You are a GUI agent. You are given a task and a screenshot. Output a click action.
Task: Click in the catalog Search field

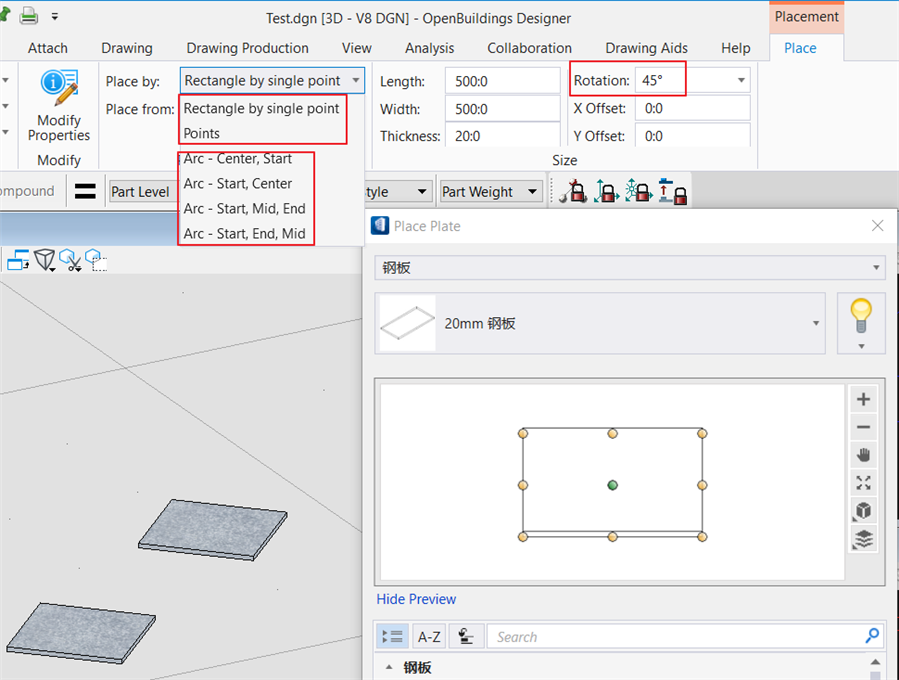677,636
